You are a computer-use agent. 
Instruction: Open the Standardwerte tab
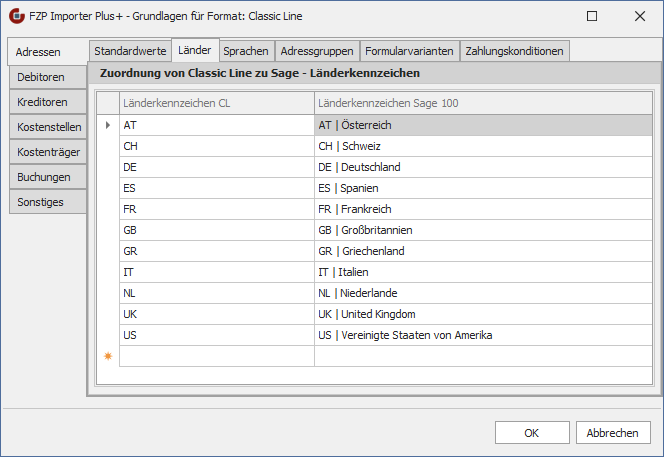click(x=130, y=51)
